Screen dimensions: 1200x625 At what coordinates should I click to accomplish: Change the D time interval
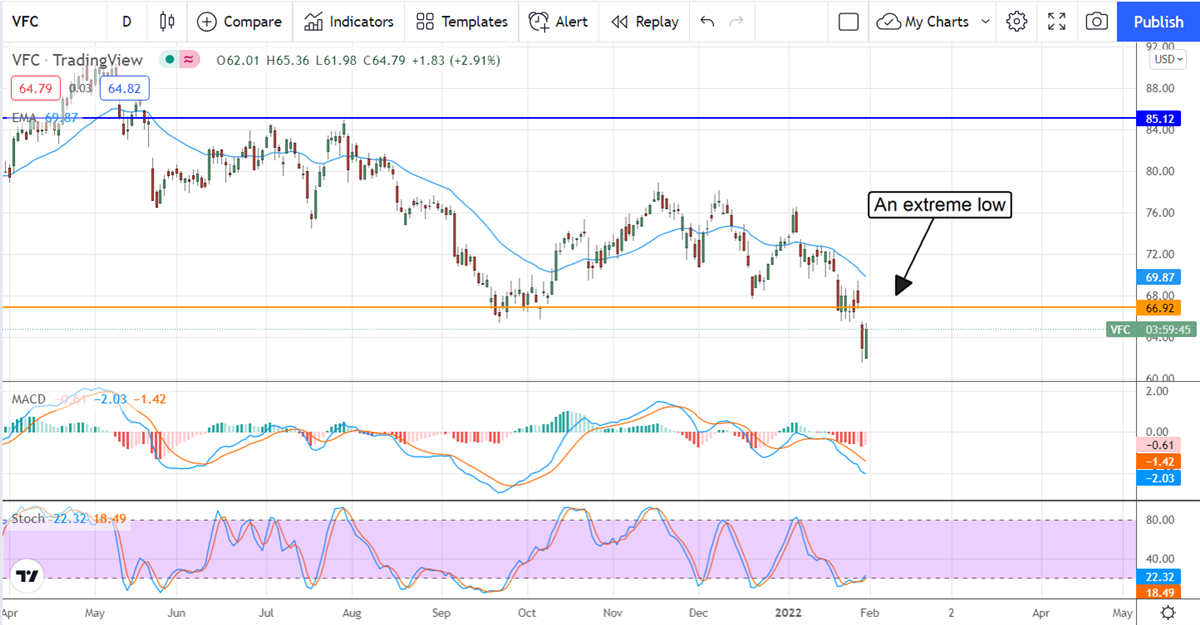126,21
